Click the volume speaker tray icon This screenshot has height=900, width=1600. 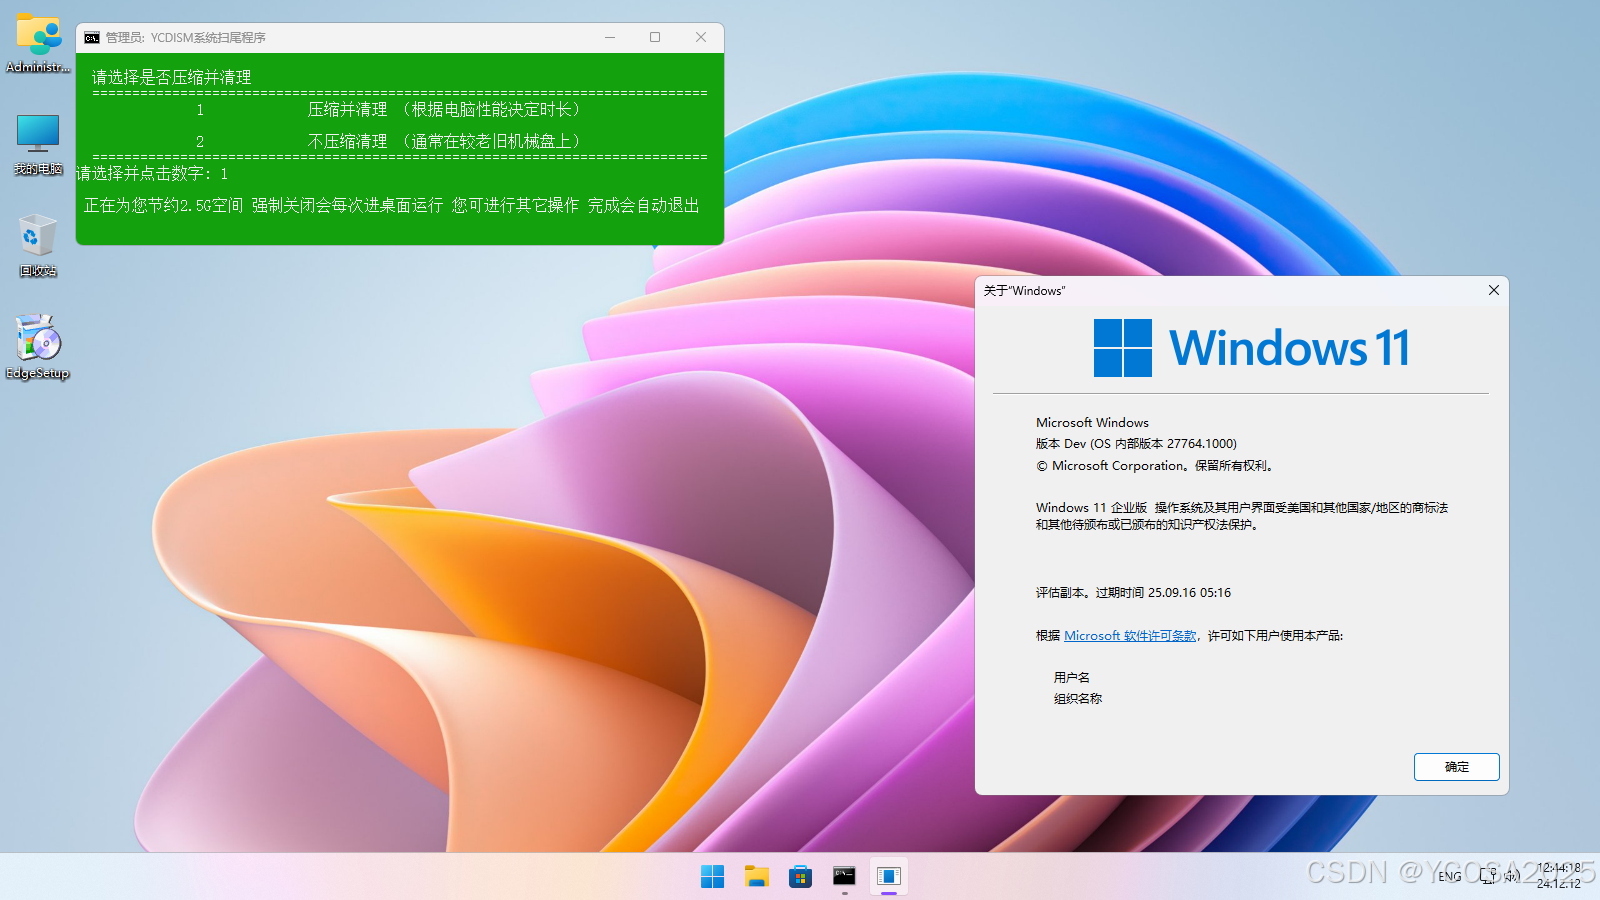[x=1512, y=876]
